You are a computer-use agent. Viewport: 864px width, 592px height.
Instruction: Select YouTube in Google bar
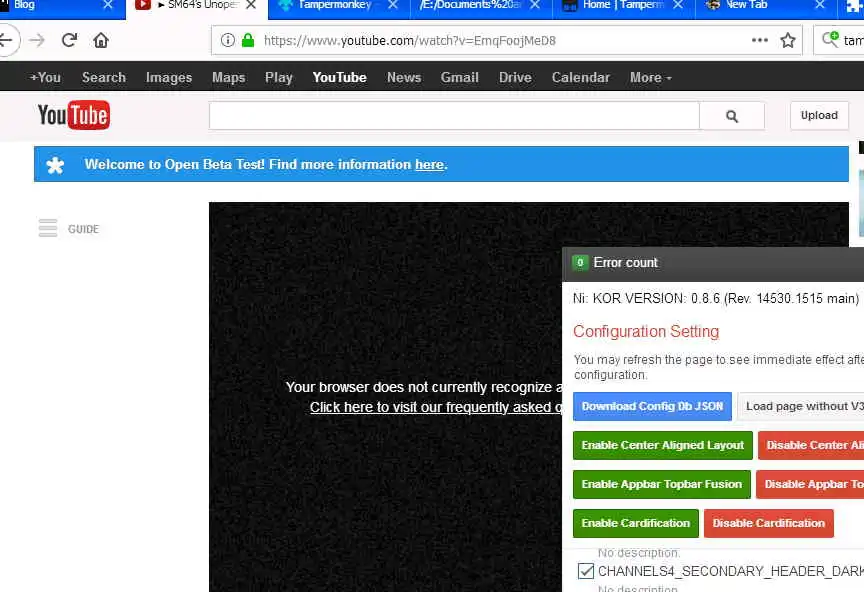click(339, 78)
